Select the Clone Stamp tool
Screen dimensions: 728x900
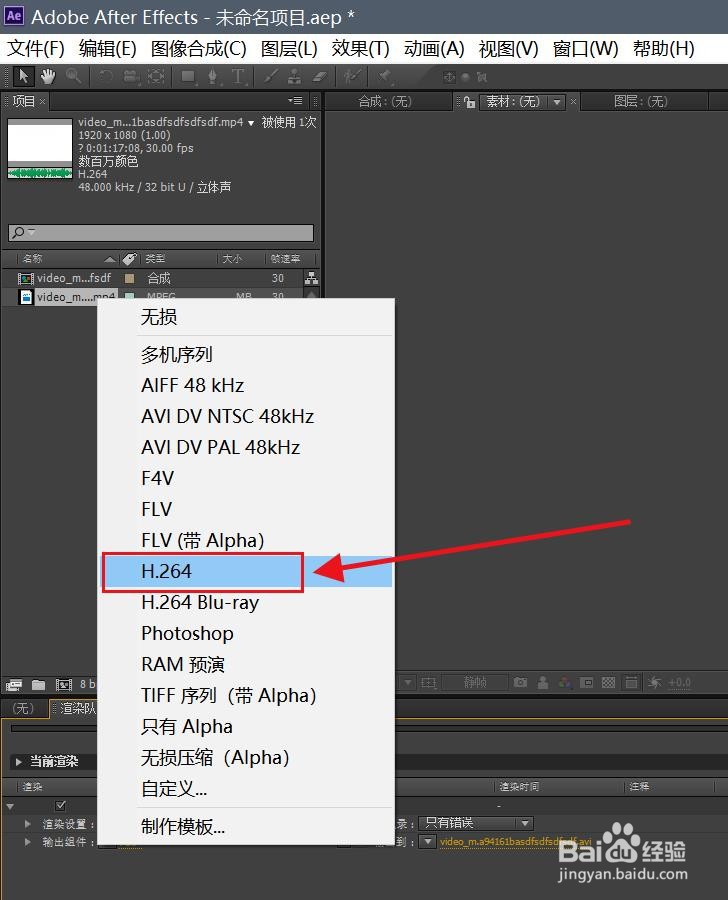[x=294, y=76]
